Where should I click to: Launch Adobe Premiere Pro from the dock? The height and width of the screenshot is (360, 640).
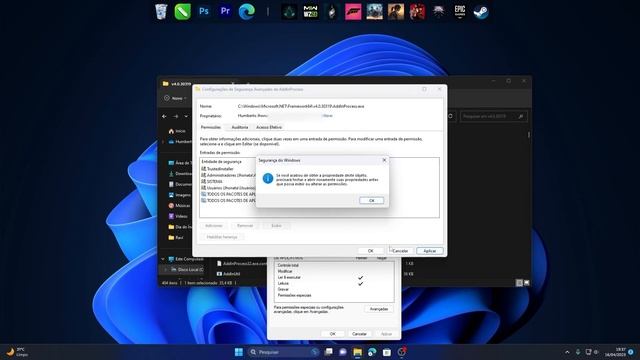coord(225,11)
